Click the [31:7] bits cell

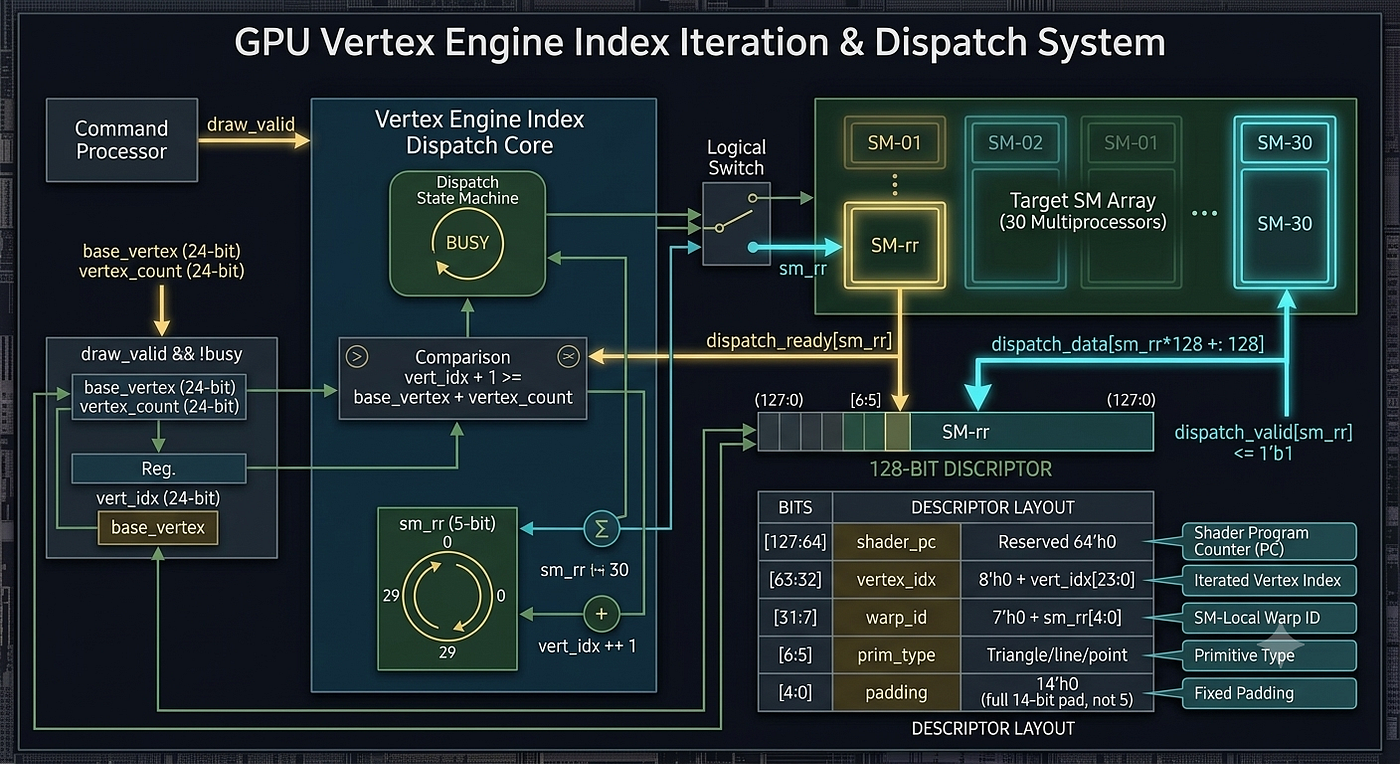click(795, 617)
